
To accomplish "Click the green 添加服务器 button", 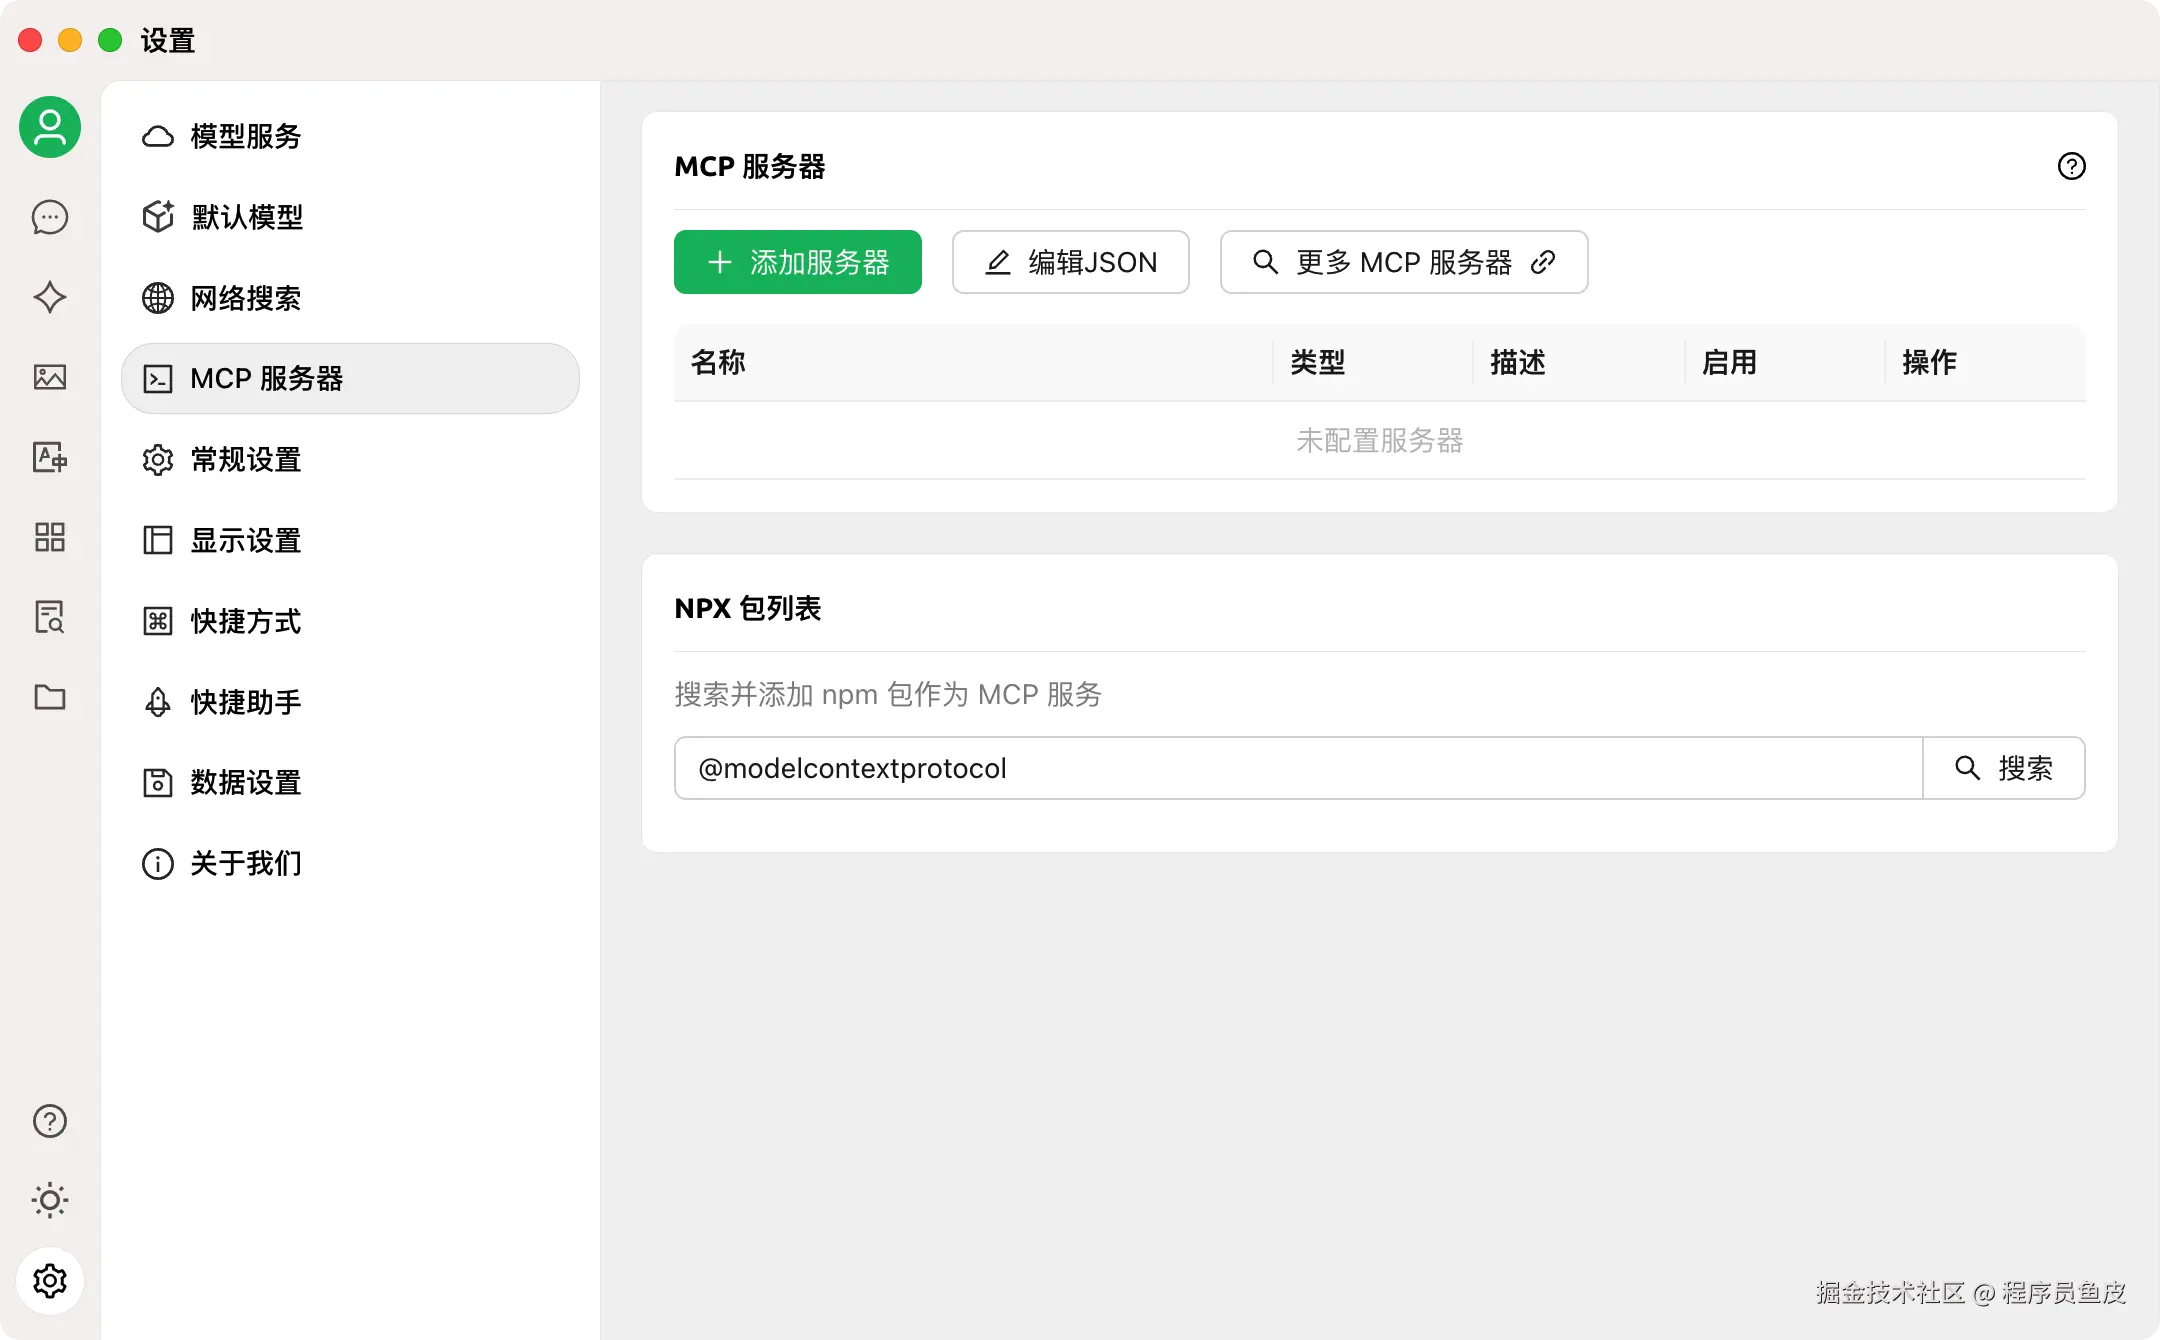I will coord(797,262).
